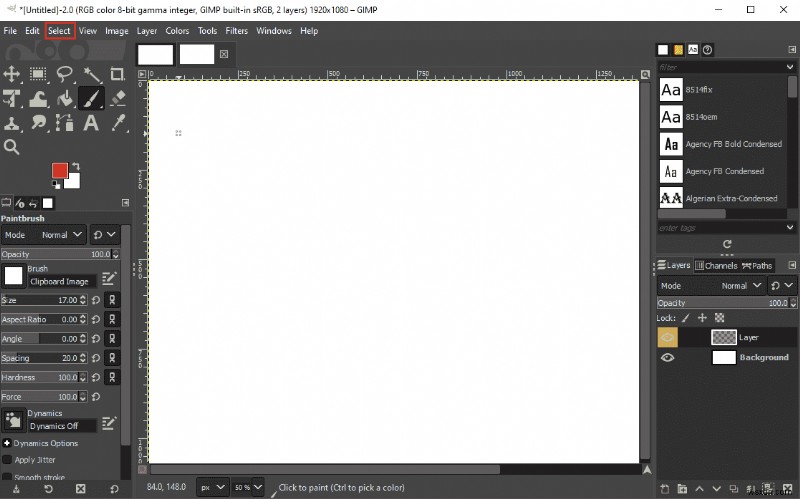This screenshot has height=499, width=800.
Task: Open the zoom level dropdown arrow
Action: [258, 487]
